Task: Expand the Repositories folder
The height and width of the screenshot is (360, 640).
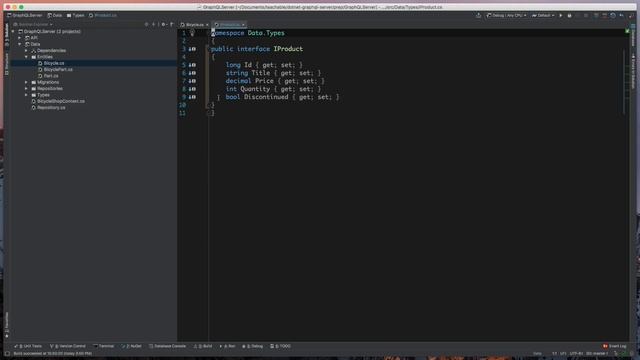Action: coord(26,89)
